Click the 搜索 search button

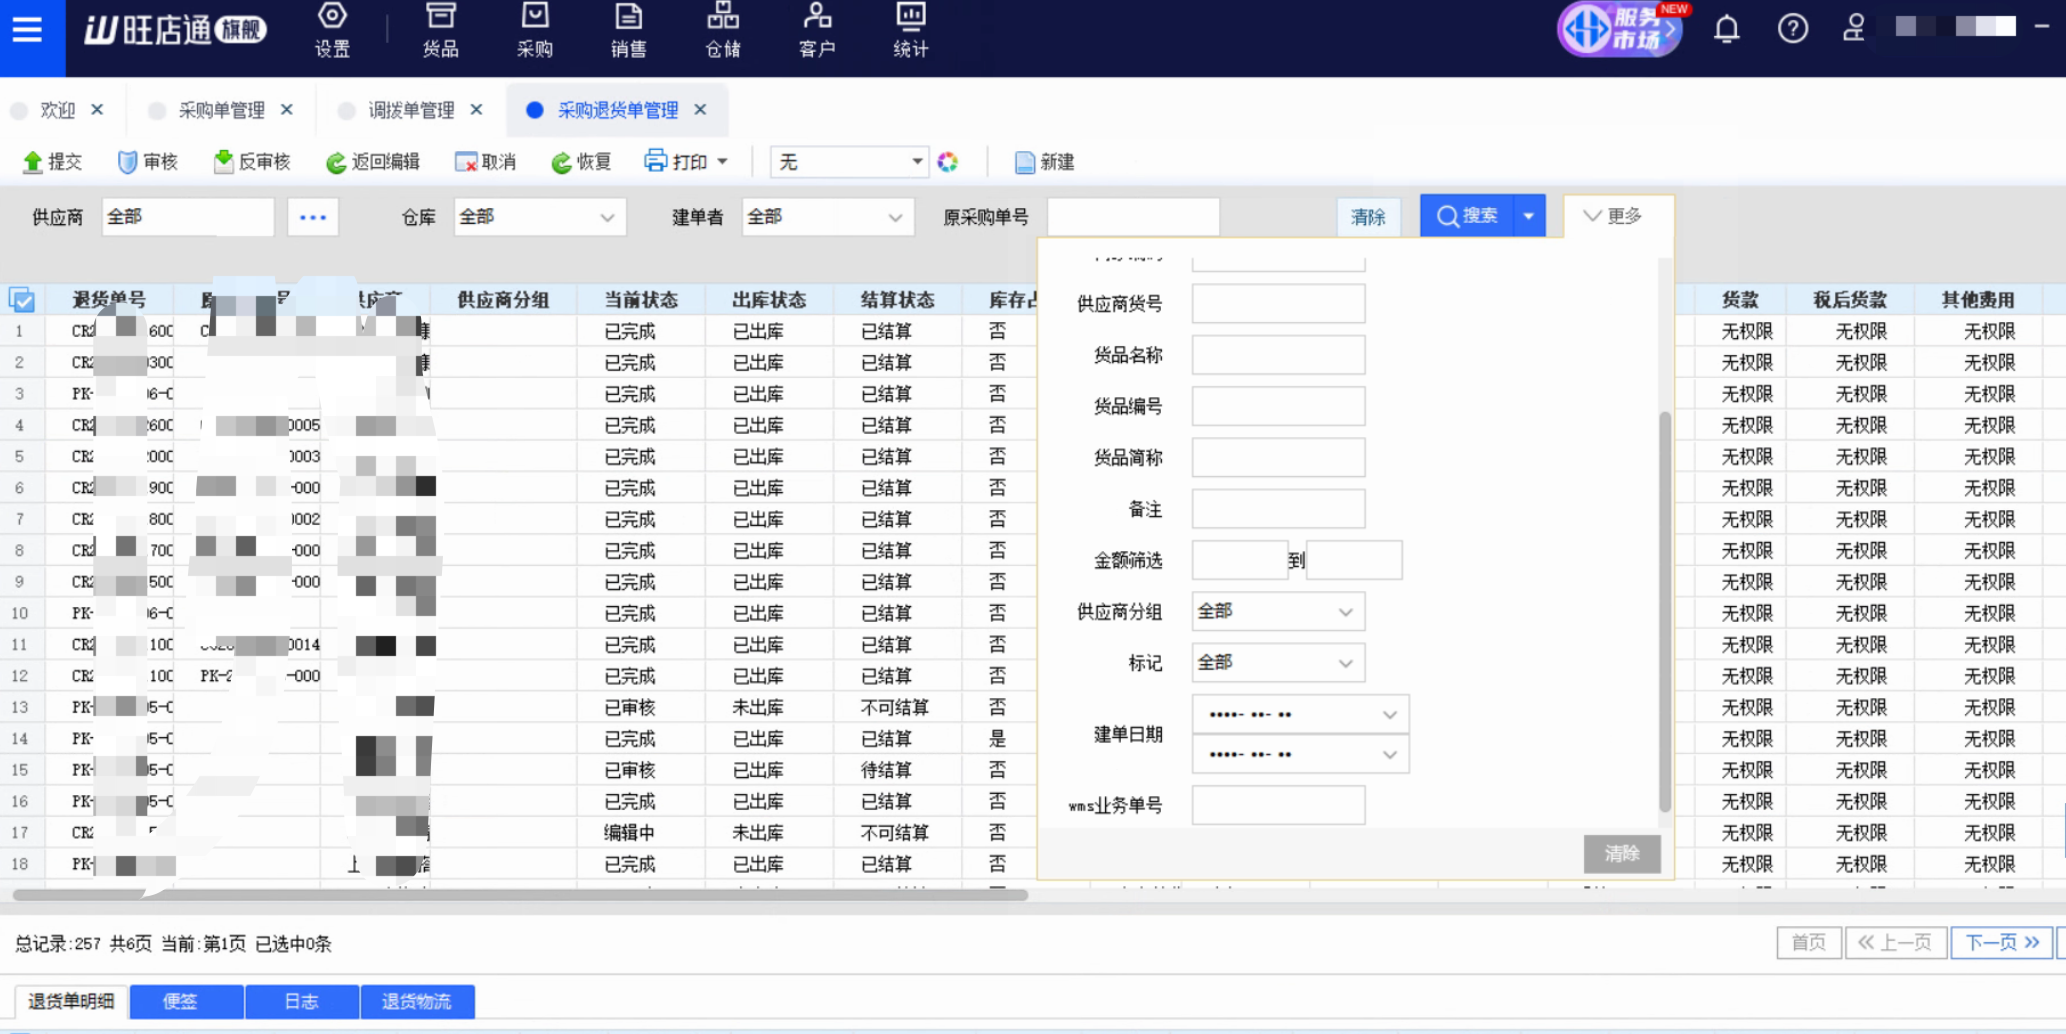click(x=1467, y=216)
